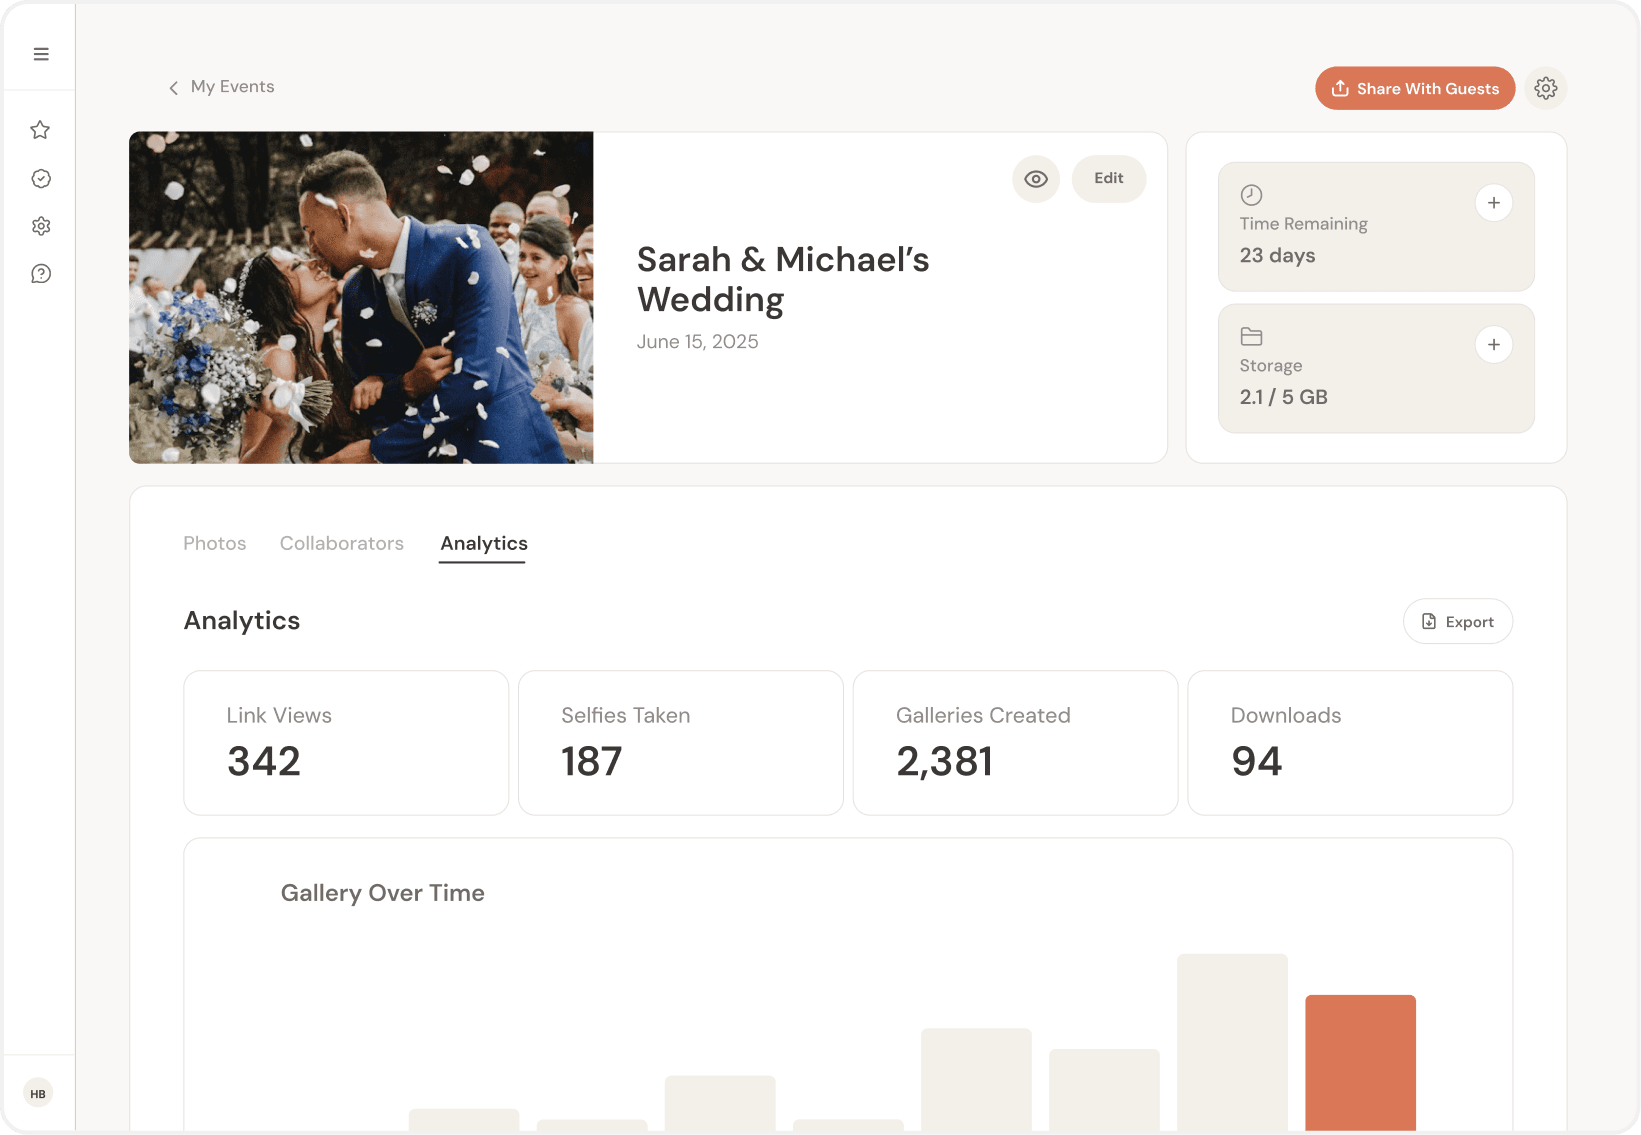Open the hamburger menu in sidebar
This screenshot has height=1135, width=1641.
pyautogui.click(x=41, y=54)
